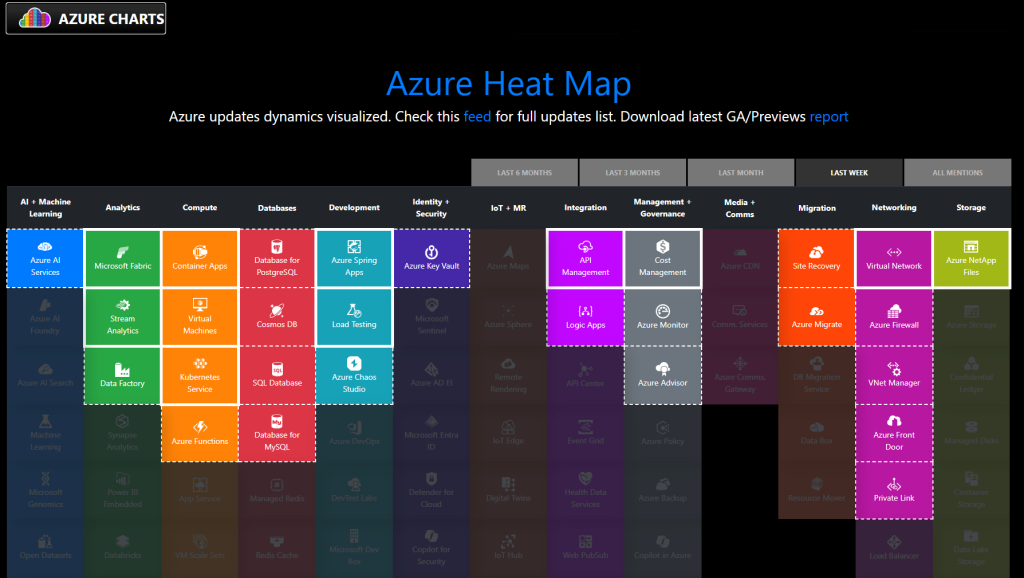Switch to the Last 6 Months tab

pos(524,172)
